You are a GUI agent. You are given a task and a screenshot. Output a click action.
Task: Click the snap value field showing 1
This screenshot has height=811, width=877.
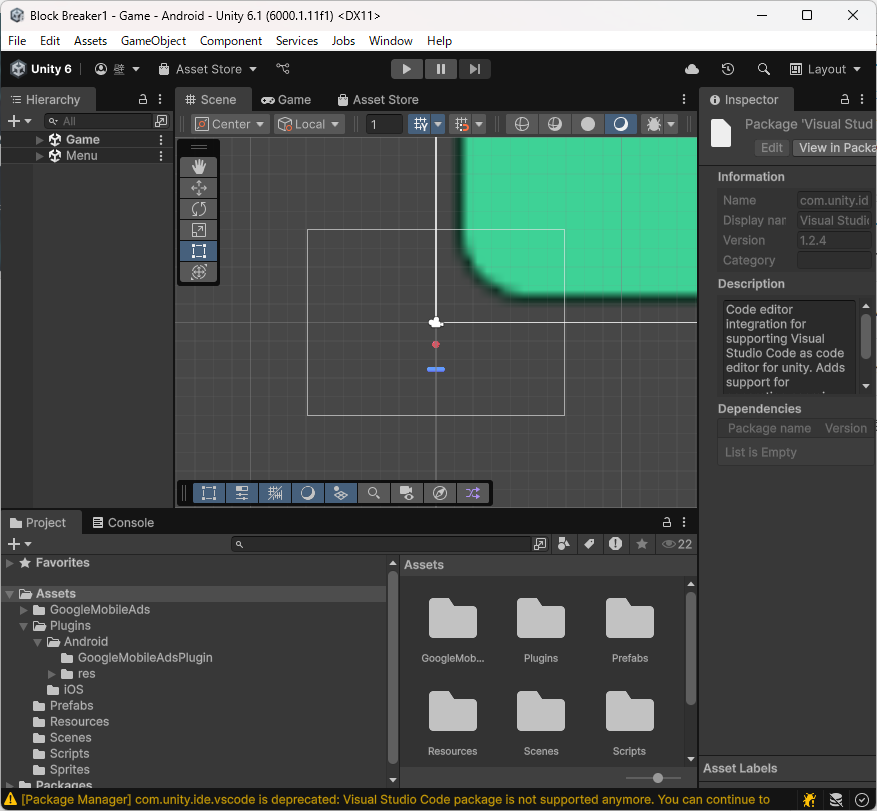click(384, 124)
